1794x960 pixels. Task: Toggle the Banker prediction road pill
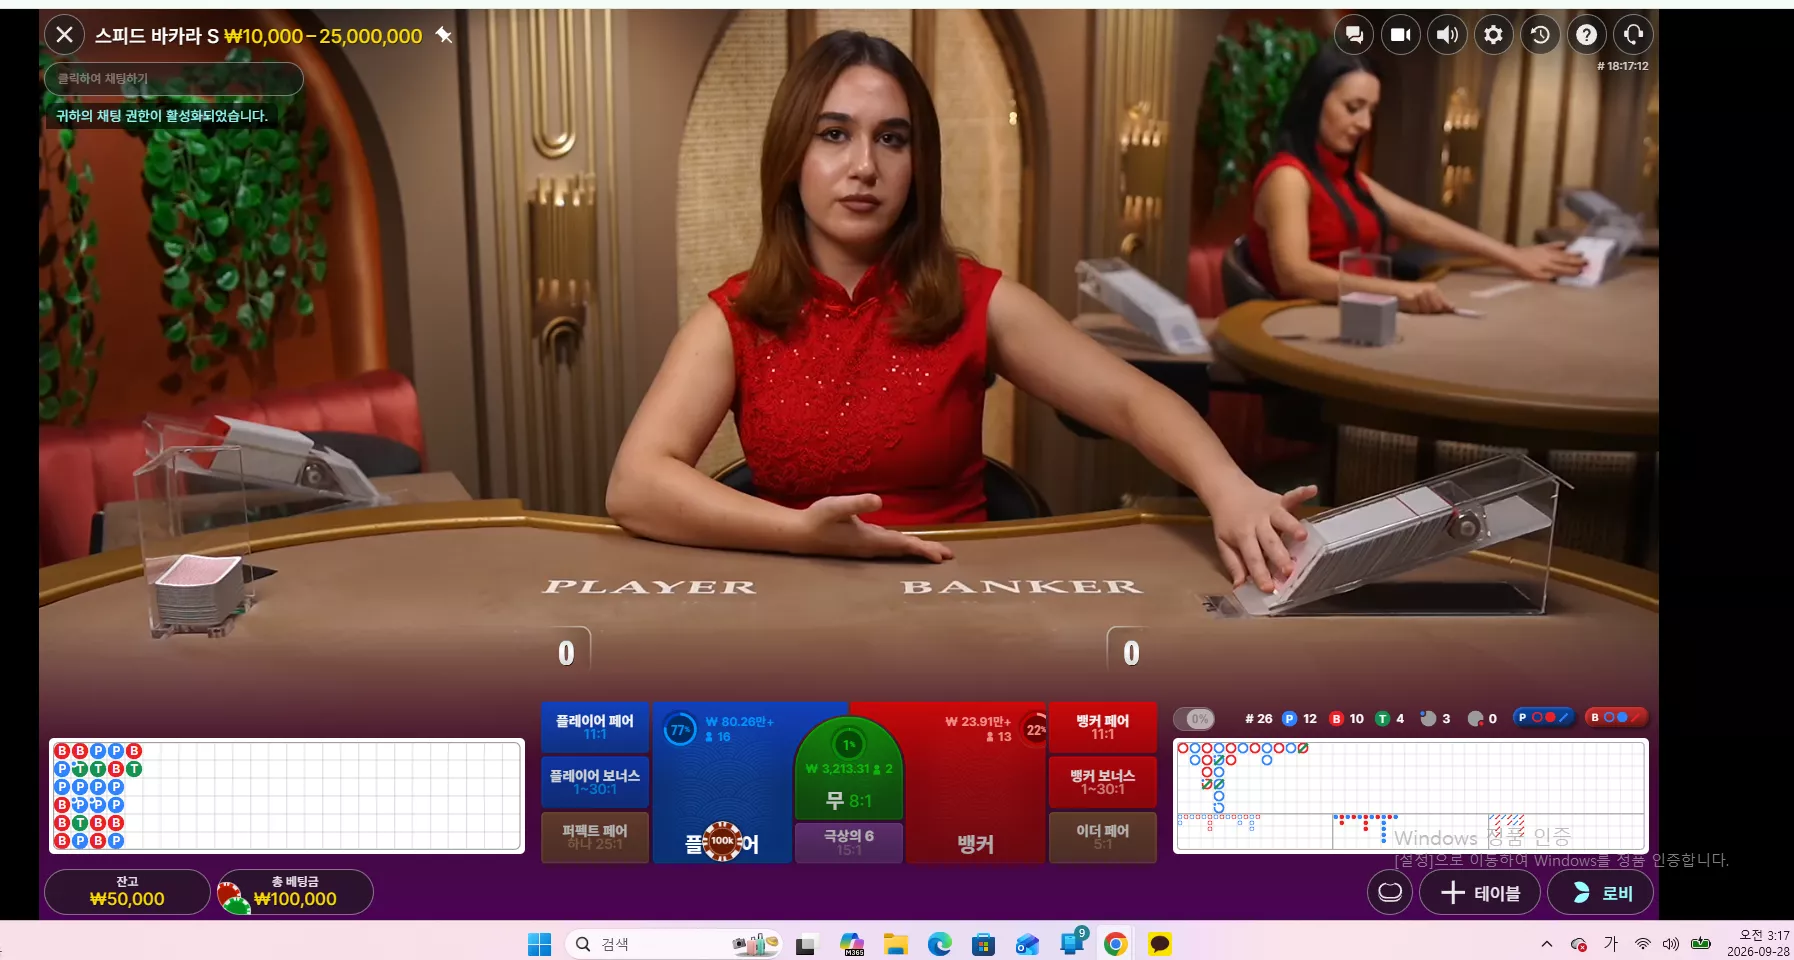[1616, 717]
